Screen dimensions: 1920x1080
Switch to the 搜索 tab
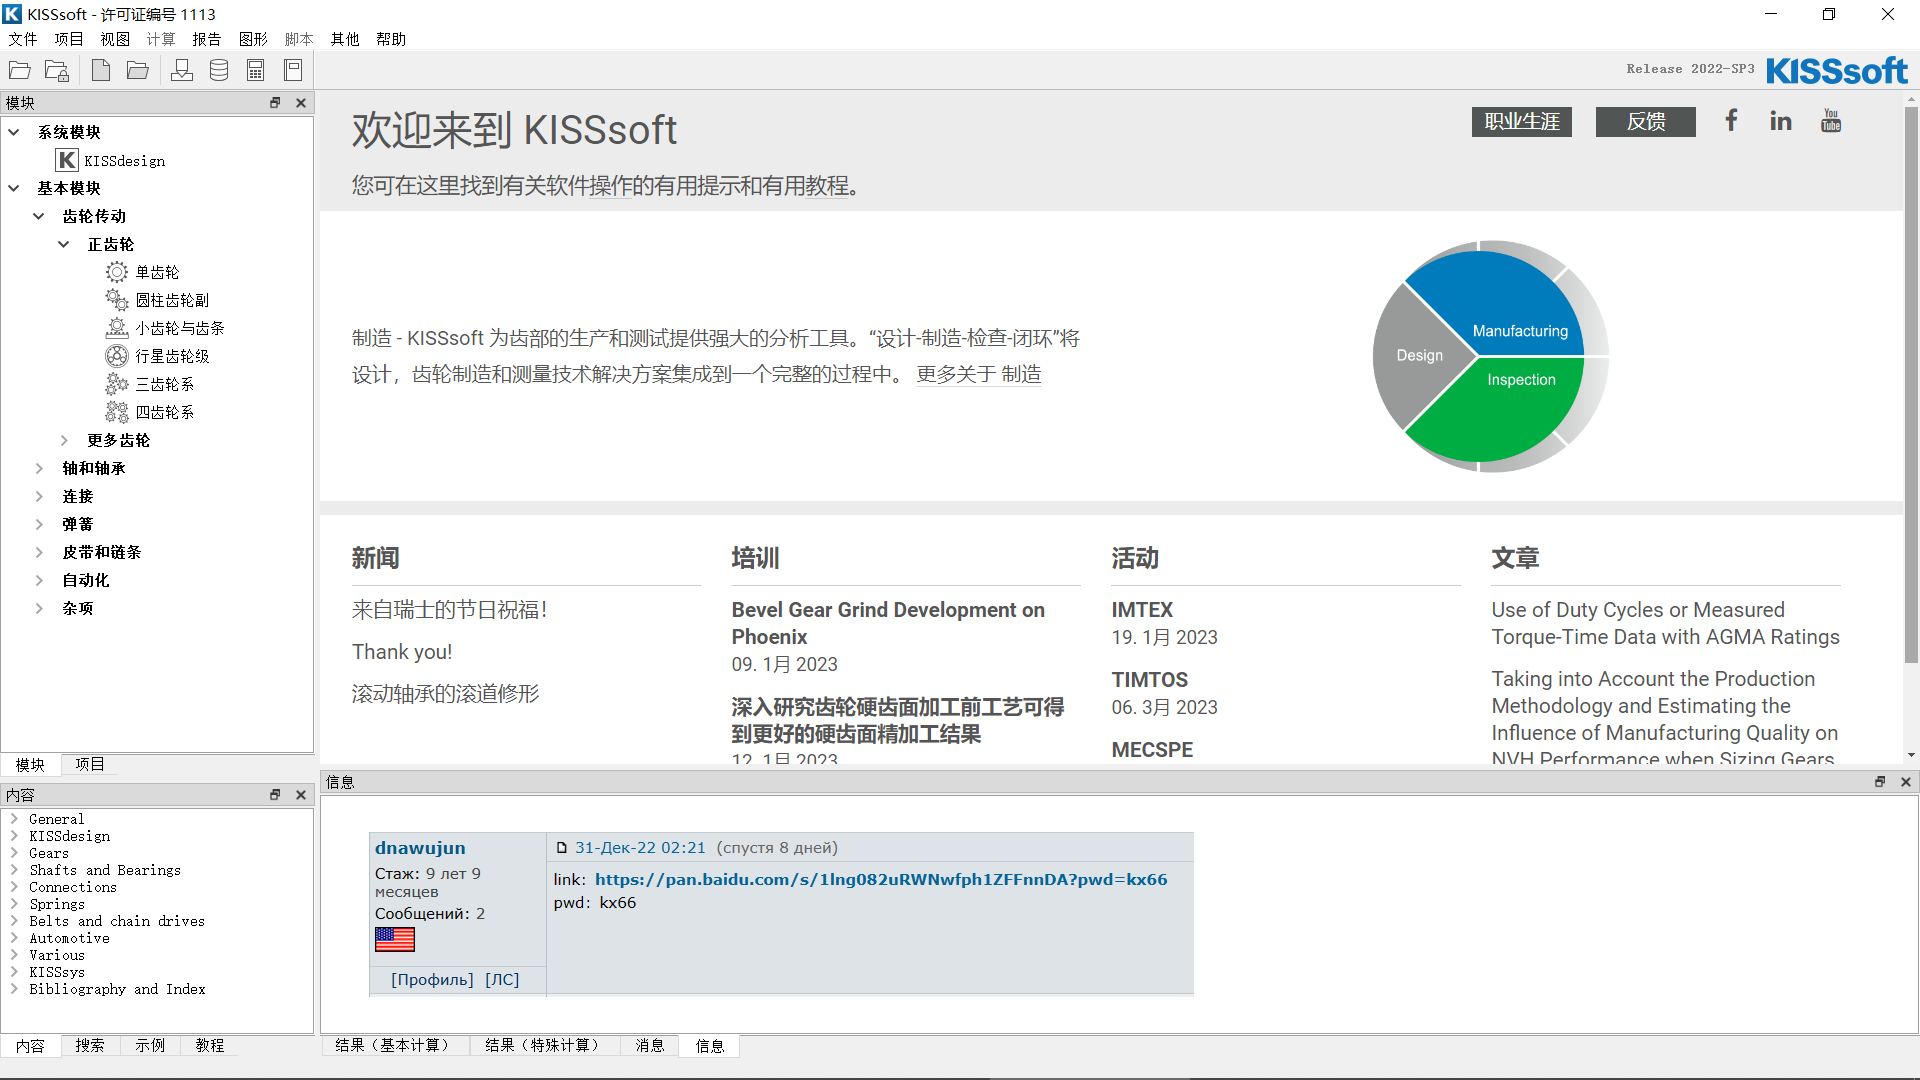click(90, 1045)
